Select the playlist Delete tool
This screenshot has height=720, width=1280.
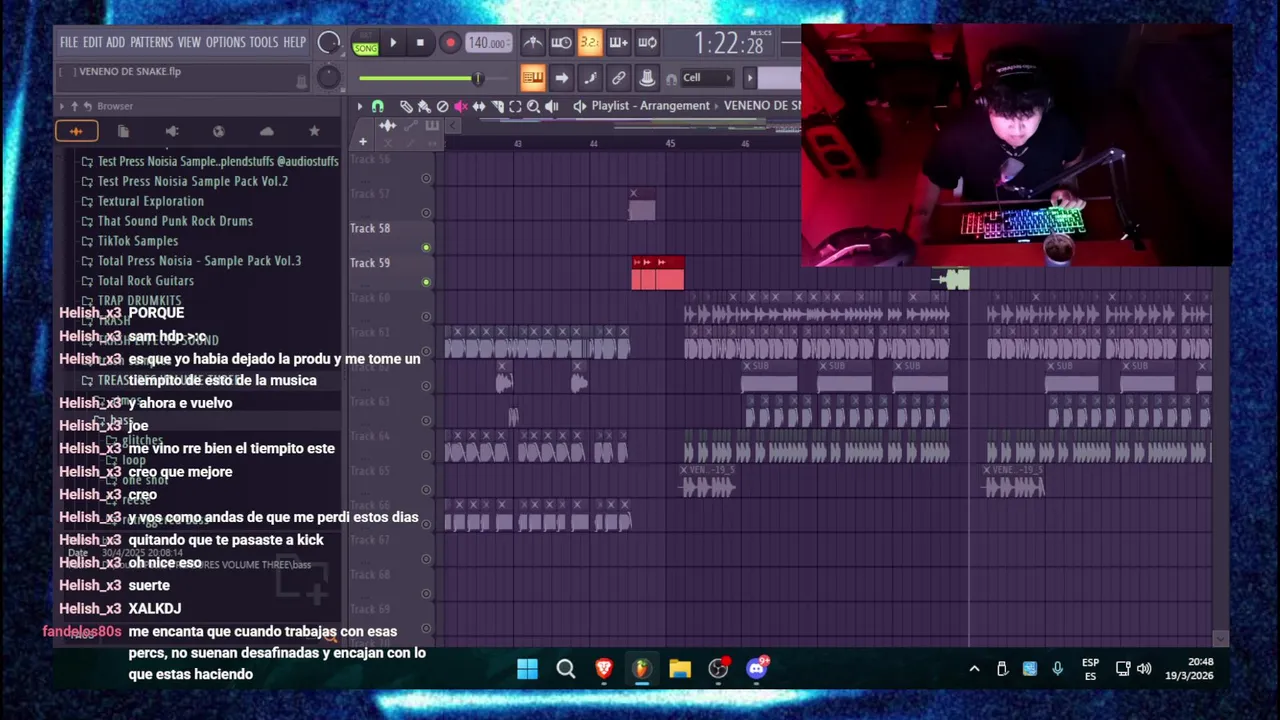click(x=442, y=106)
